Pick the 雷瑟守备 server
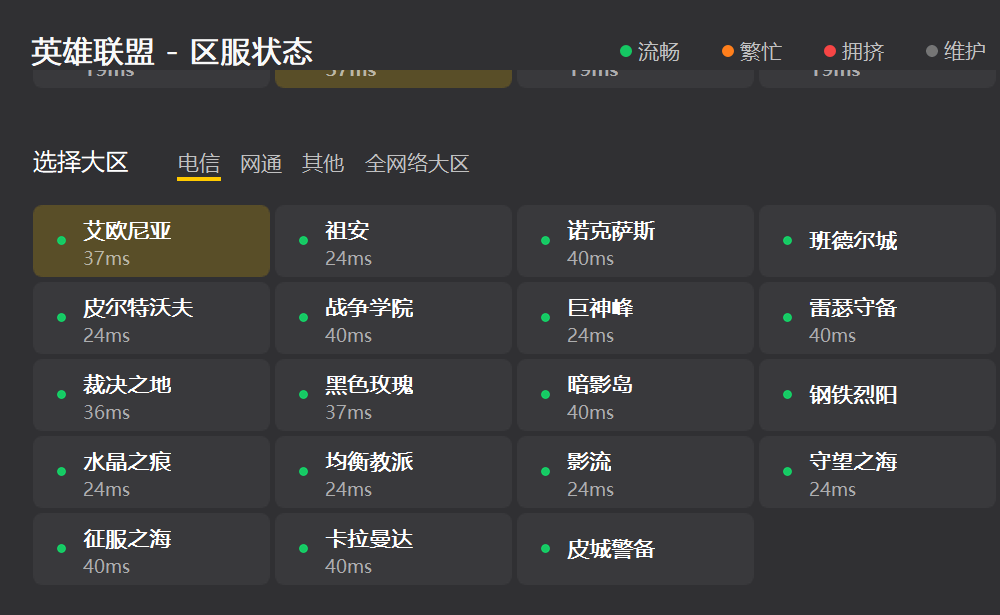Screen dimensions: 1000x615 coord(878,318)
